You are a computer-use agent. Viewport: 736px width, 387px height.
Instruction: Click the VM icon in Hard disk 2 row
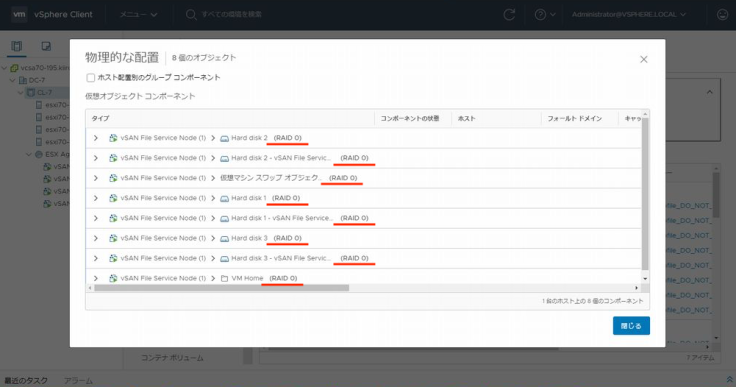(x=113, y=138)
